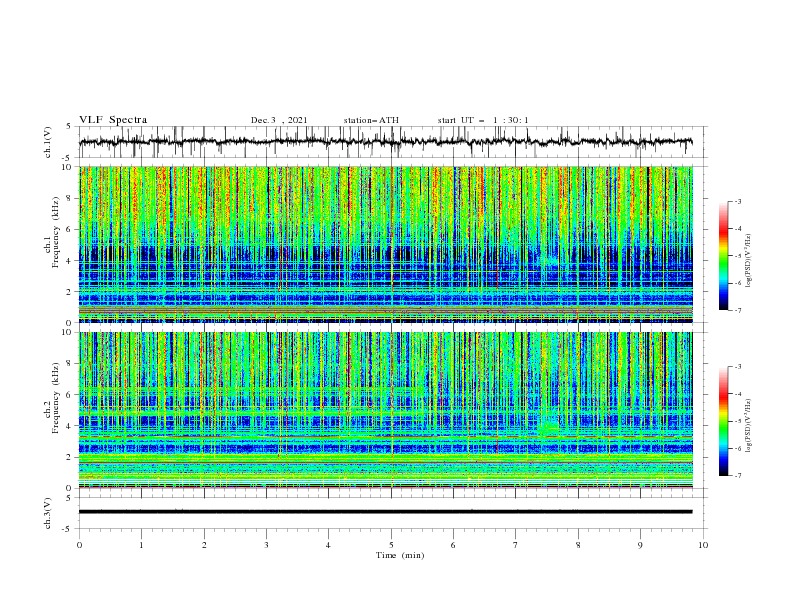Click time axis tick label "5"

coord(391,545)
